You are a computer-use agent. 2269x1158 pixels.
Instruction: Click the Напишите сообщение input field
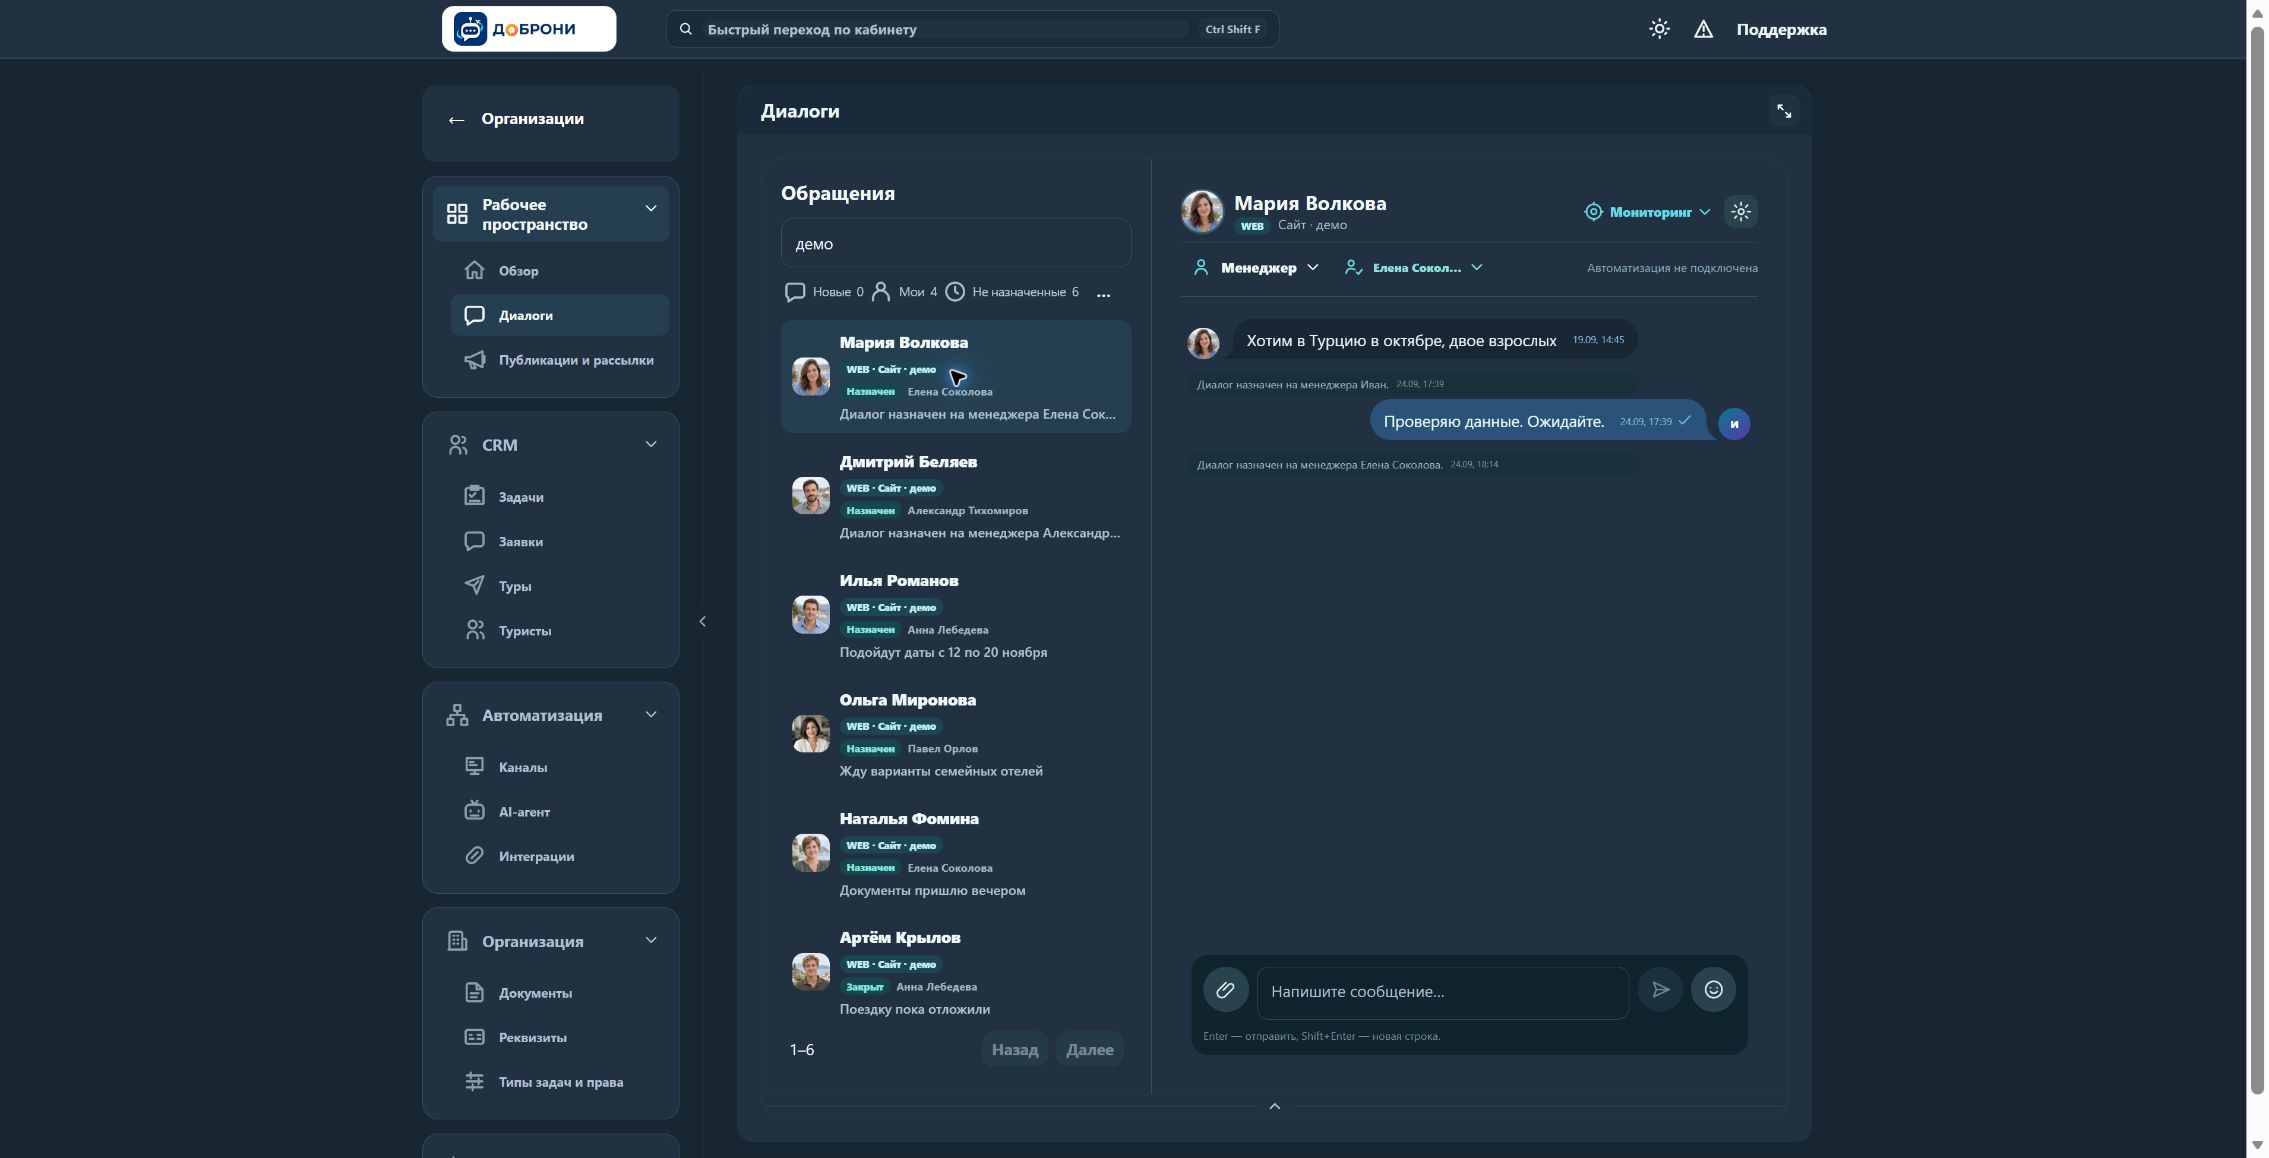pyautogui.click(x=1442, y=992)
